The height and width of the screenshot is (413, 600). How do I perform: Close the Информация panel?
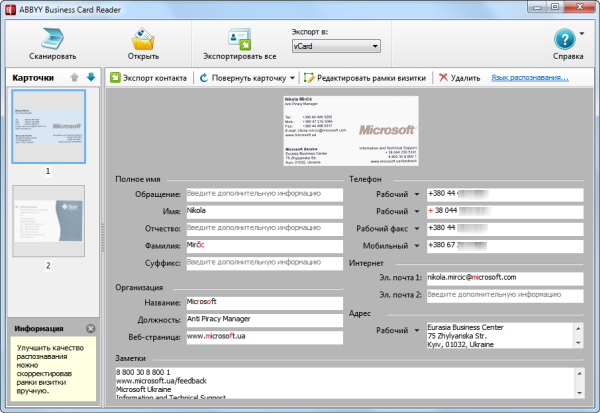(x=91, y=328)
